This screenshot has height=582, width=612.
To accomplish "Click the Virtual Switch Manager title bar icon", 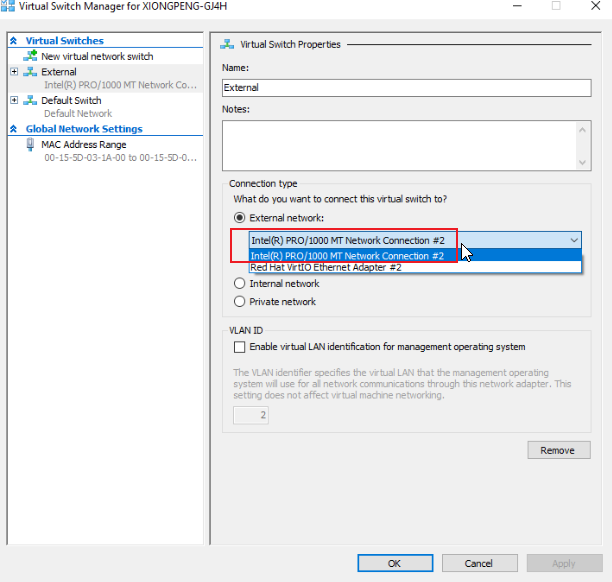I will [8, 6].
